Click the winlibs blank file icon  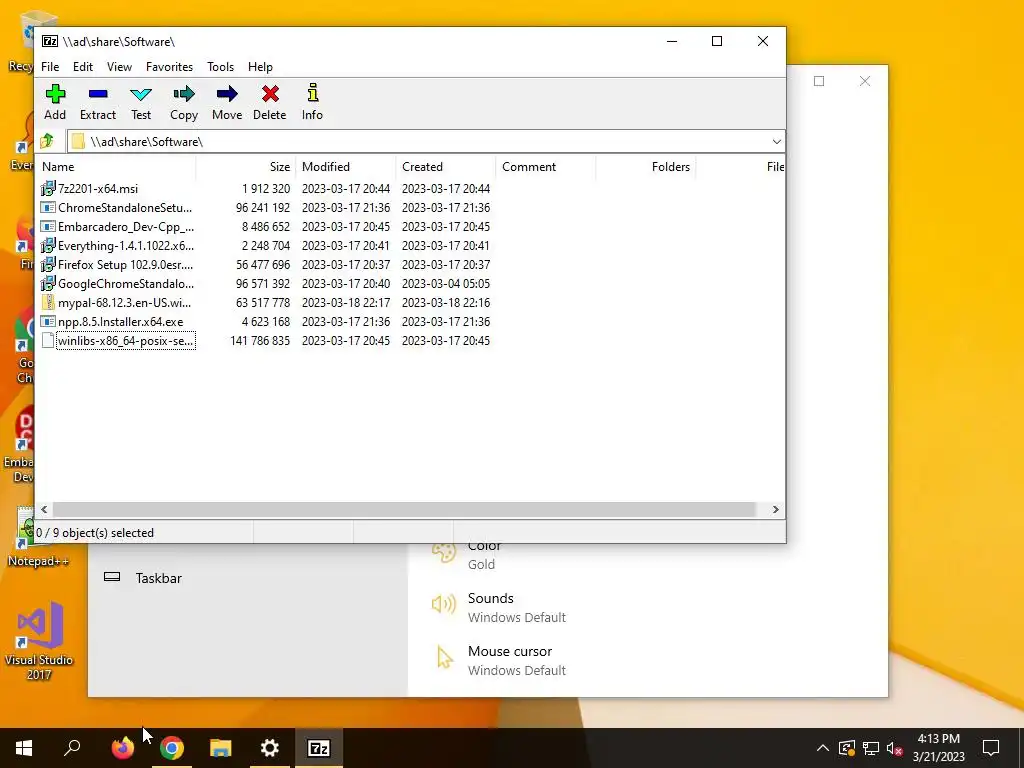pos(48,340)
